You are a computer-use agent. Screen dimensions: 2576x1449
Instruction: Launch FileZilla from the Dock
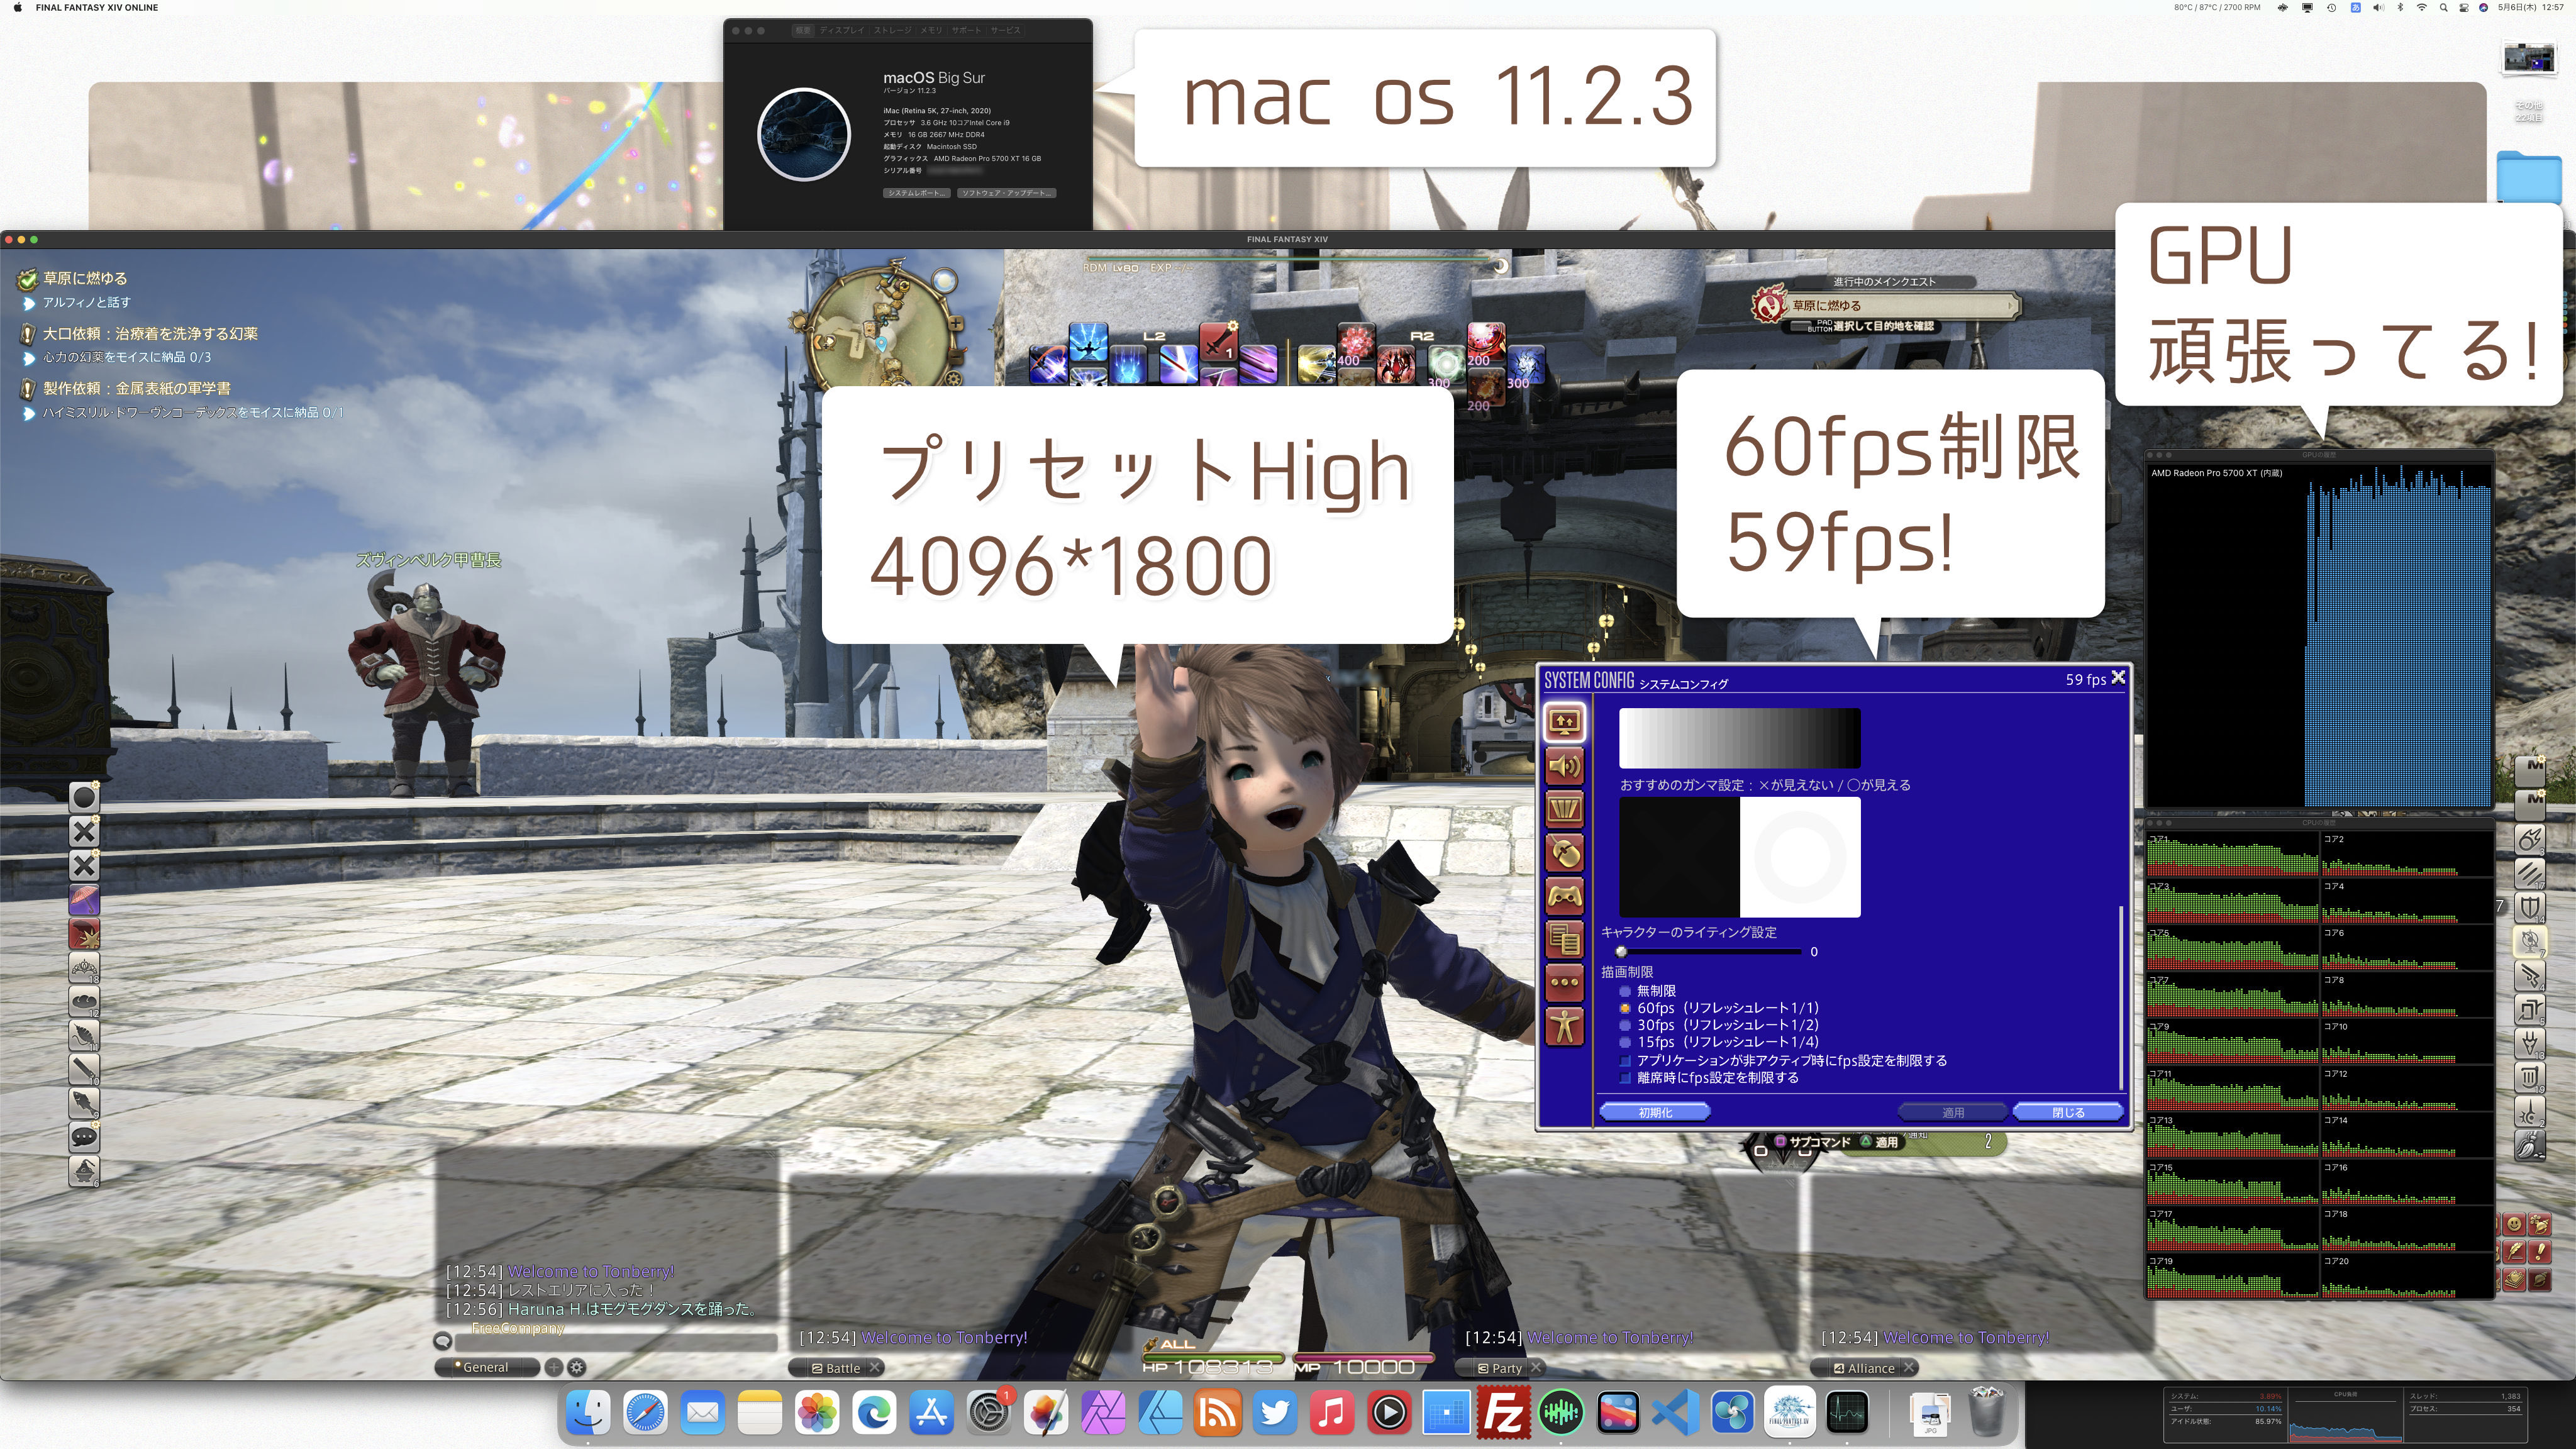pyautogui.click(x=1504, y=1412)
